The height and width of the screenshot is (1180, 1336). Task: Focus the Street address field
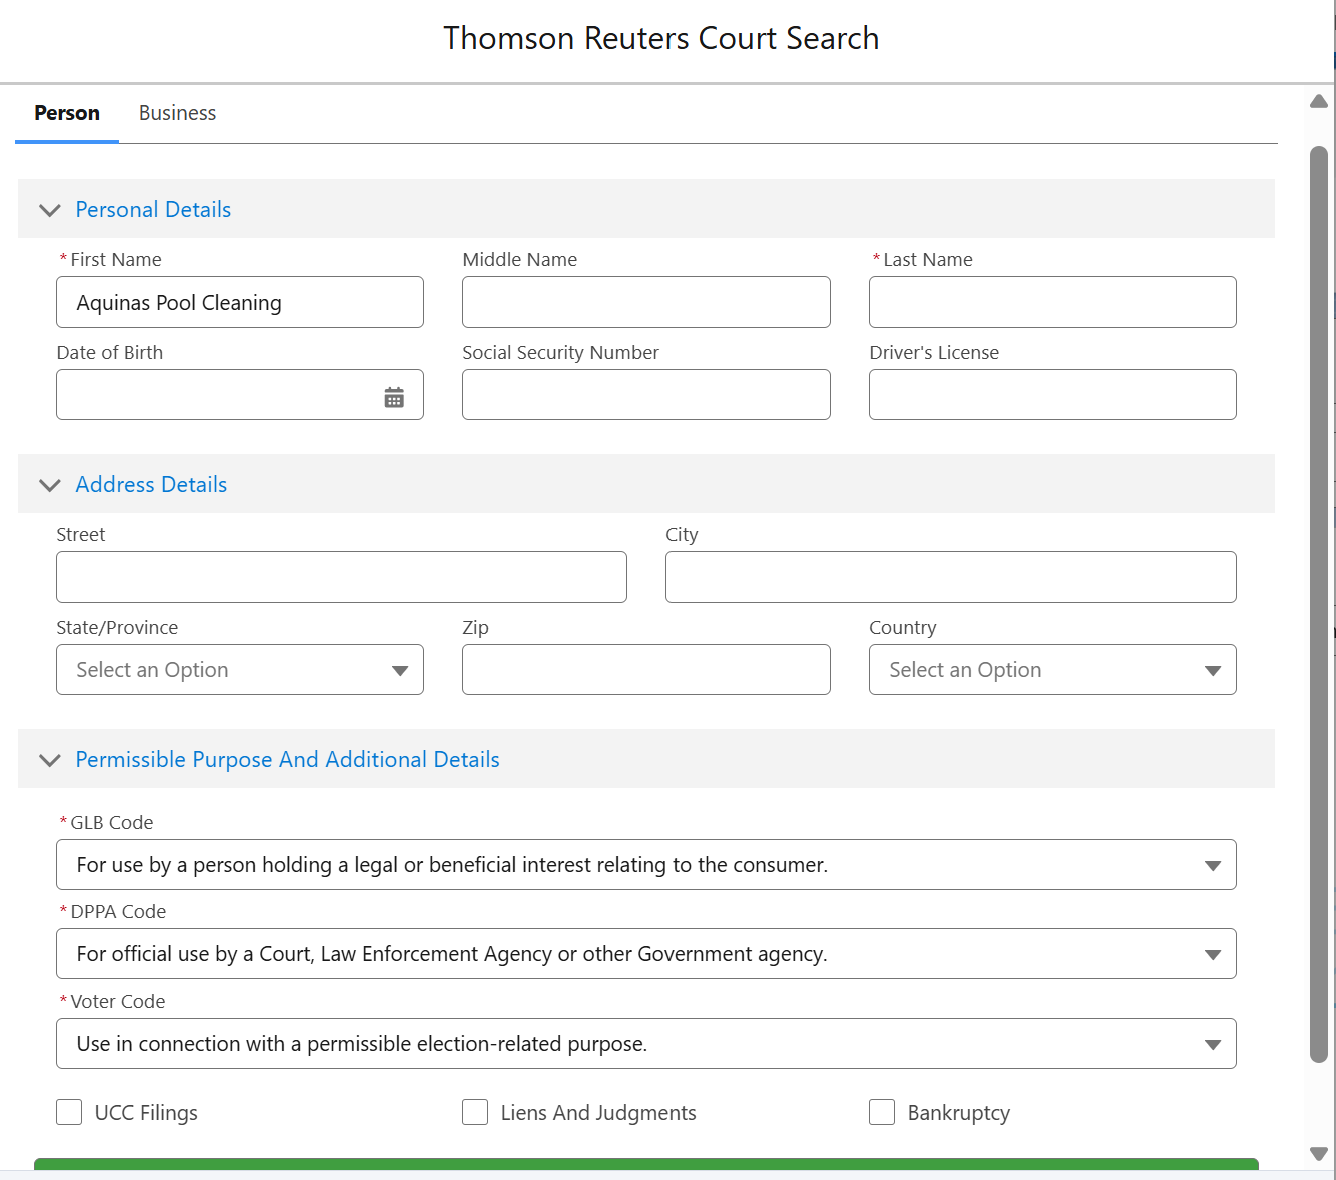[x=341, y=577]
